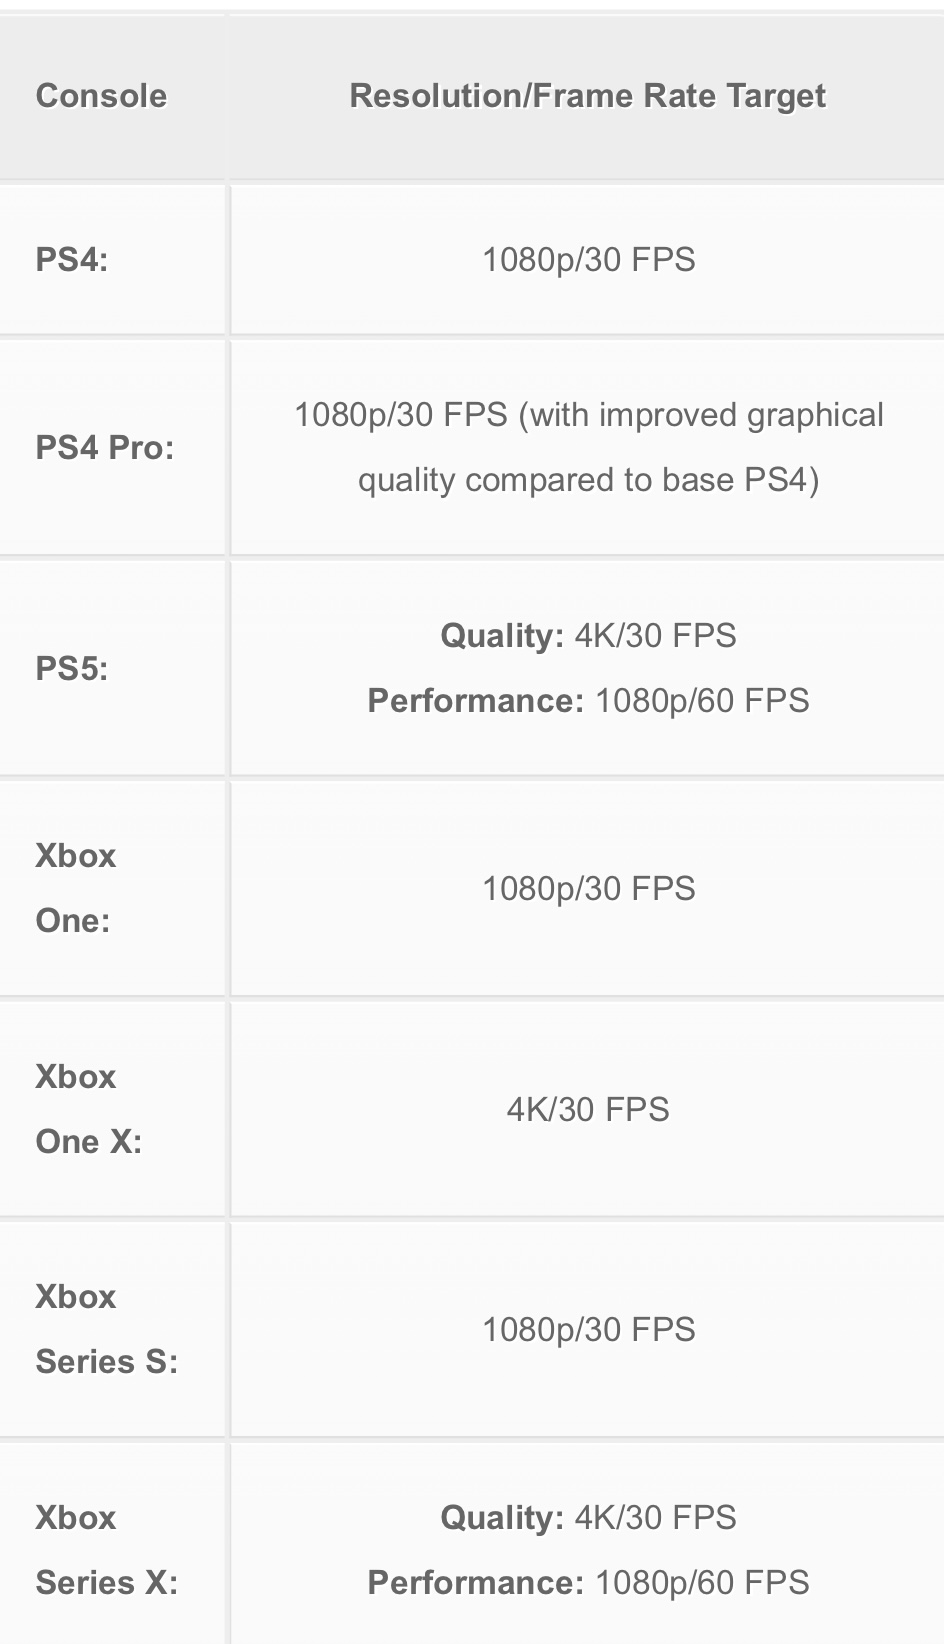Select the PS4 Pro row label
944x1644 pixels.
[x=105, y=447]
